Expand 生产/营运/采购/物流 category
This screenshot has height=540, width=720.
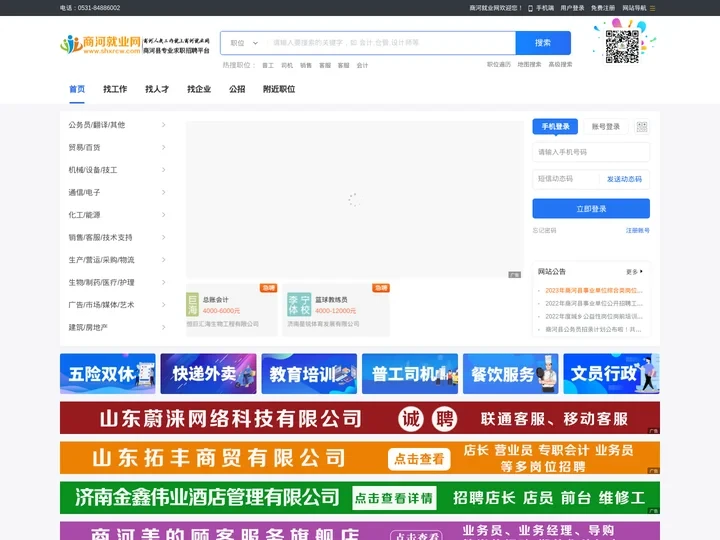117,260
